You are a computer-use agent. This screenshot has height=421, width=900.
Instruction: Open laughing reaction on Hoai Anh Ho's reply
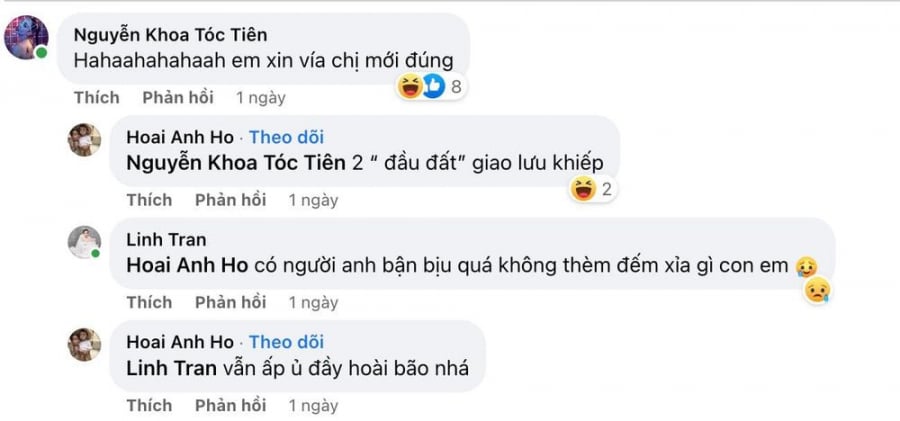(x=592, y=187)
